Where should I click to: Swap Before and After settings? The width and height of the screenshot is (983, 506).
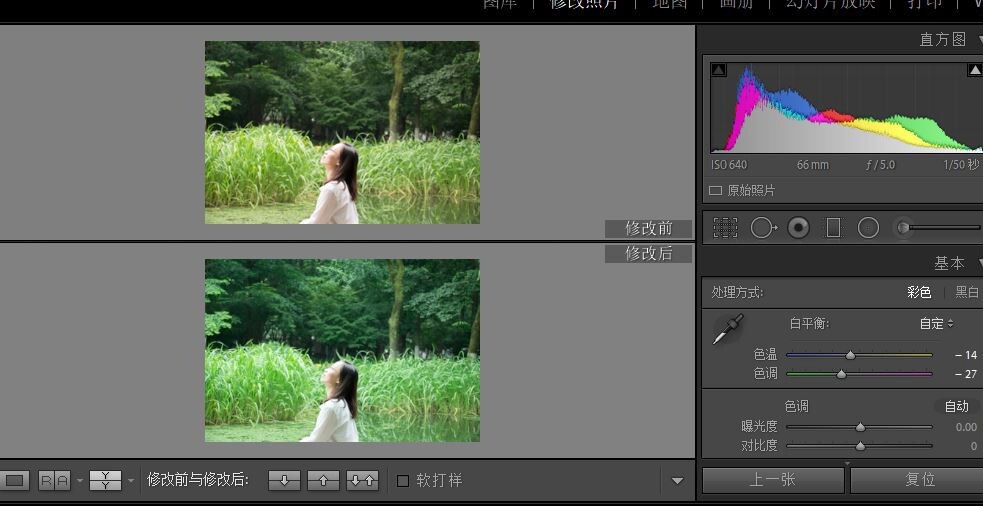coord(362,480)
